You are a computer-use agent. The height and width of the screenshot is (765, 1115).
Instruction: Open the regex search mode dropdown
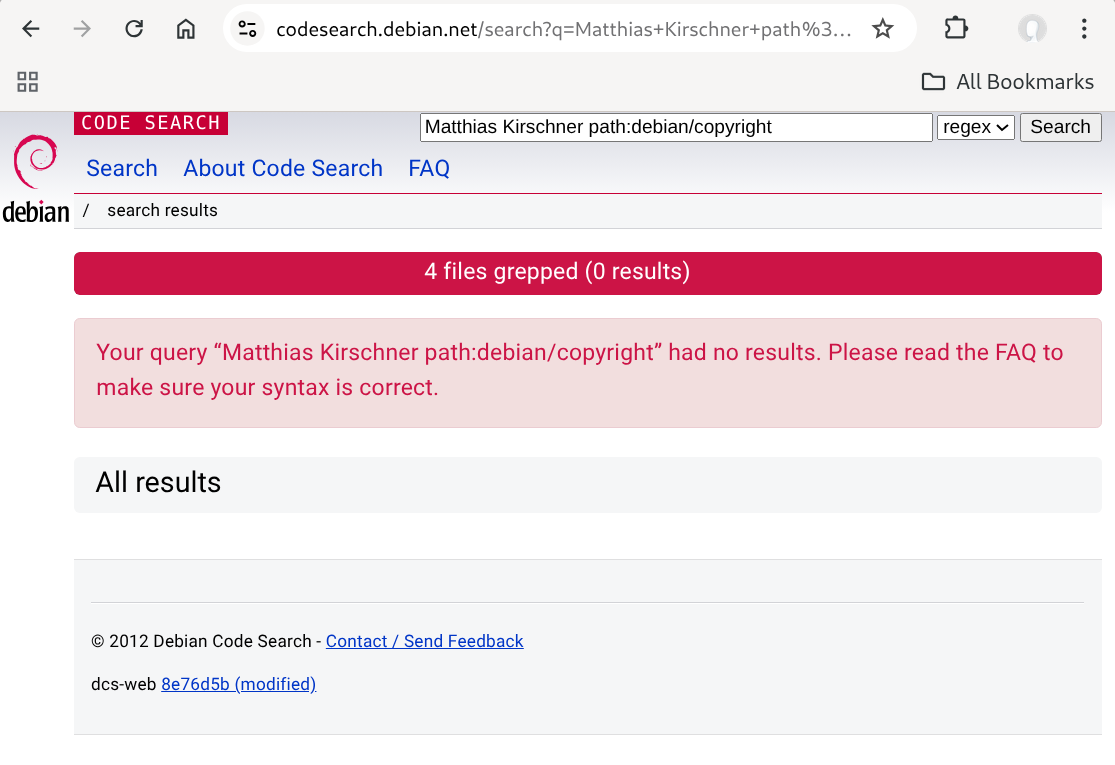point(974,127)
